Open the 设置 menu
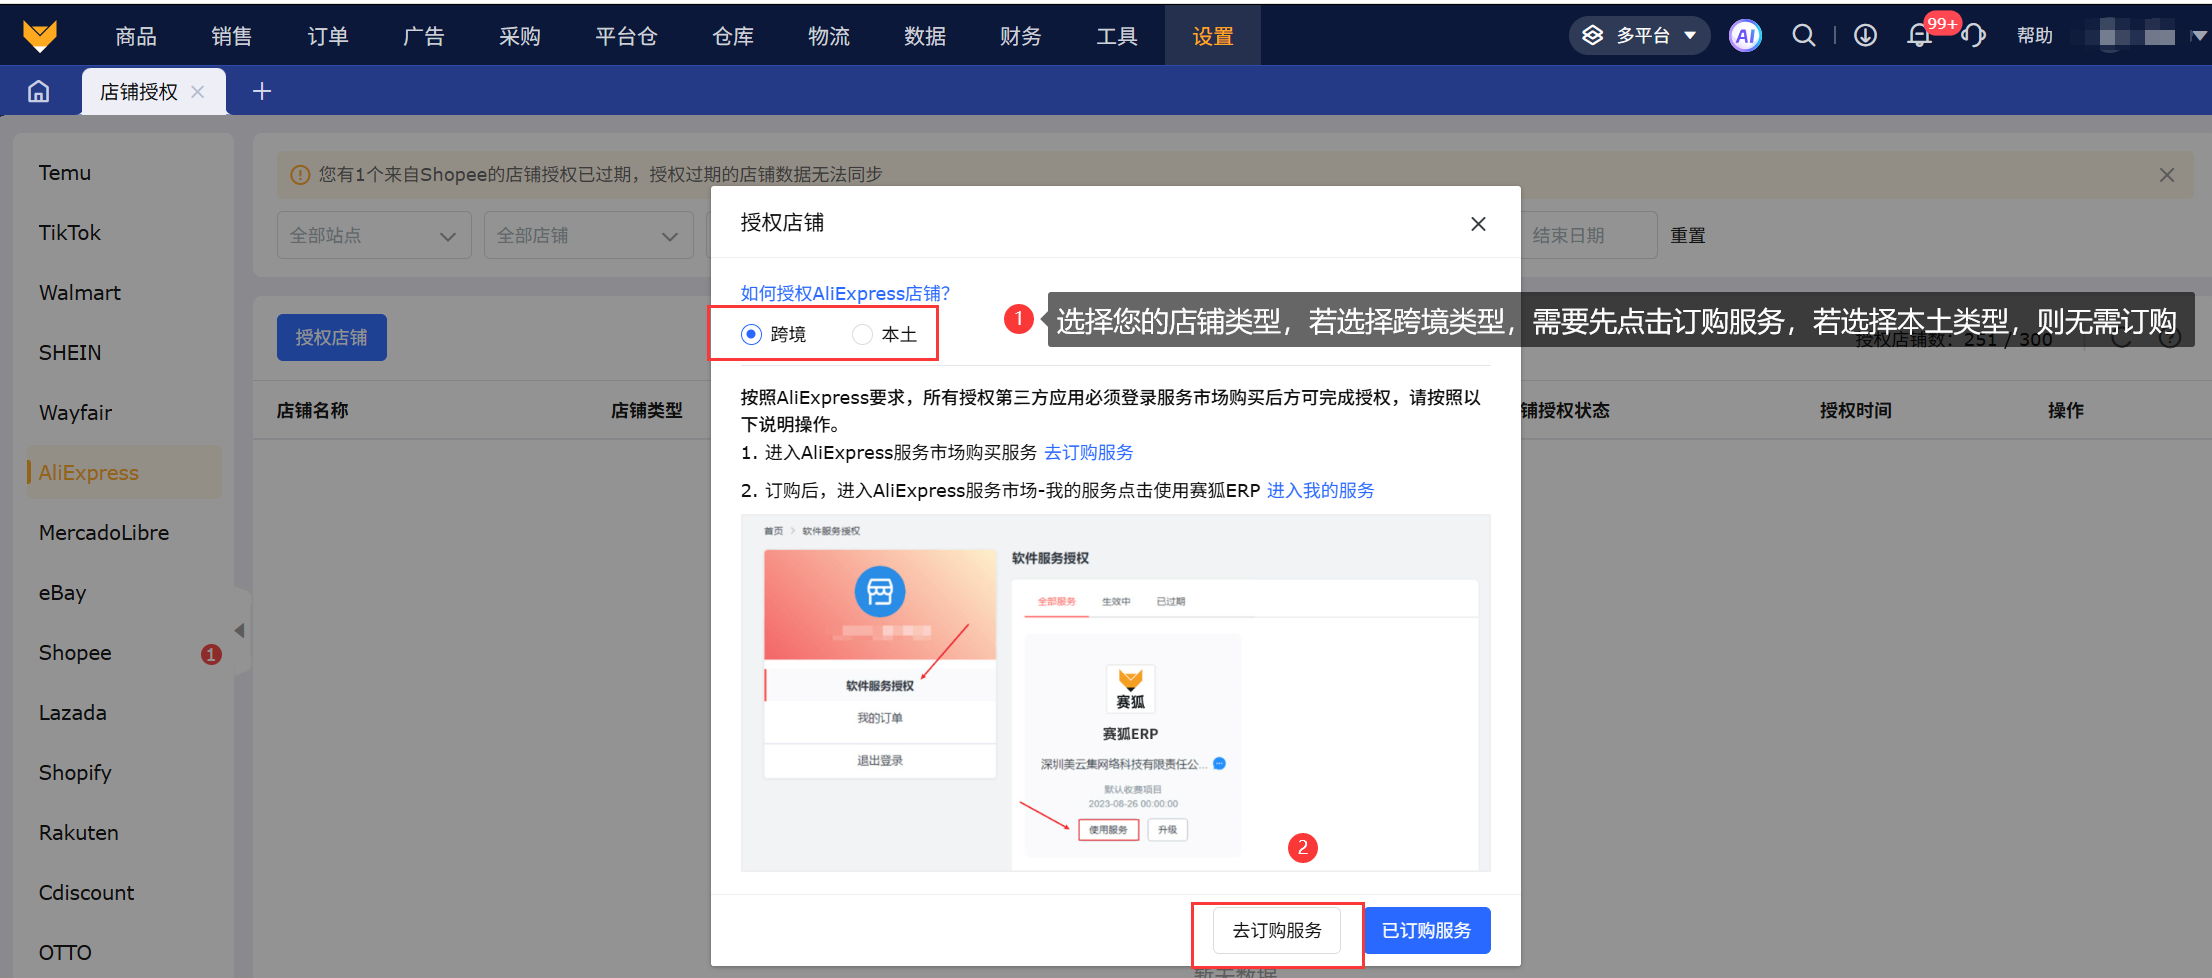The image size is (2212, 978). tap(1213, 36)
